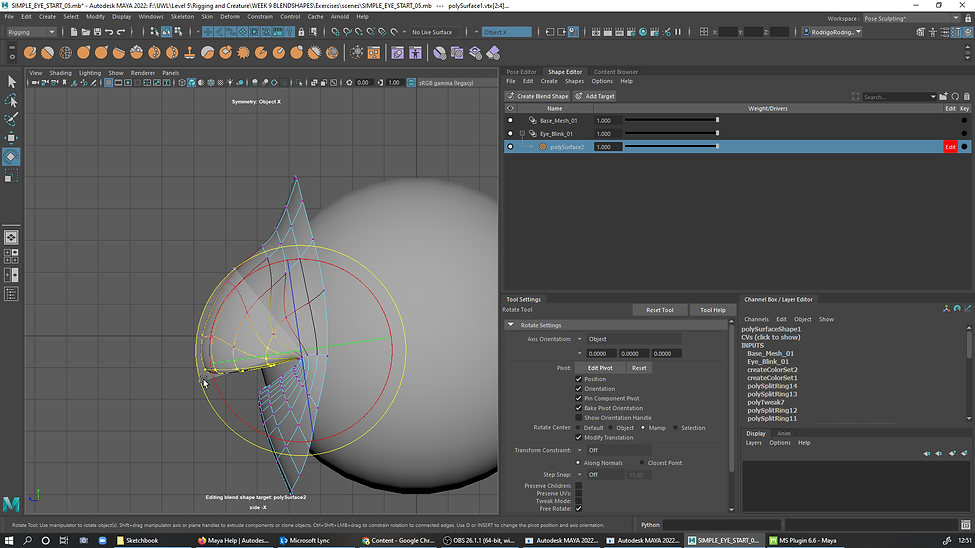975x548 pixels.
Task: Uncheck the Orientation pivot checkbox
Action: coord(578,389)
